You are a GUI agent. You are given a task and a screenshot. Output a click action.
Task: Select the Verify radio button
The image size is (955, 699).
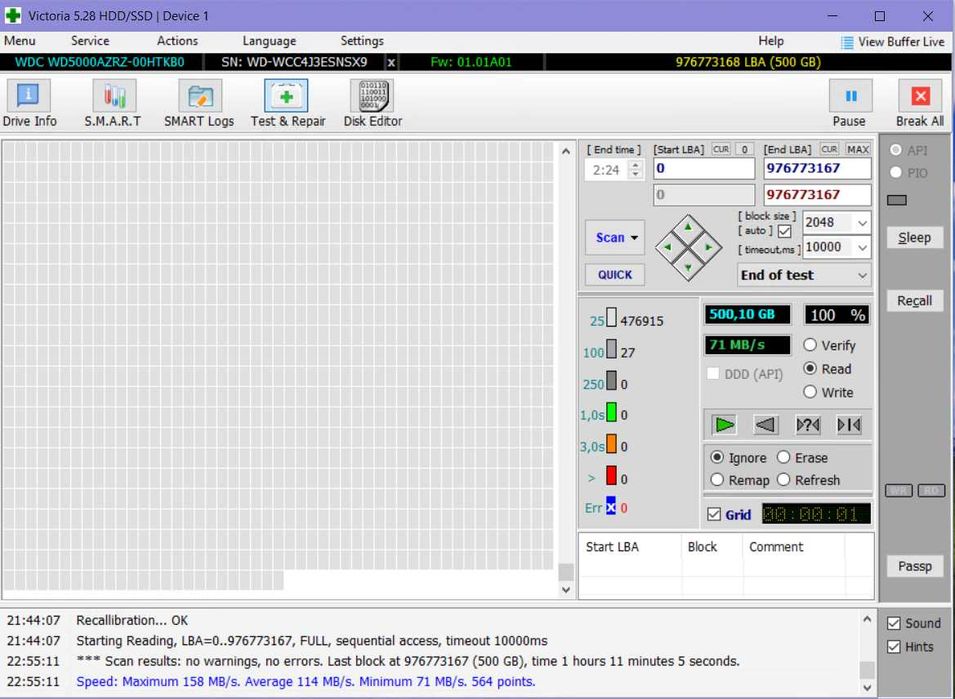pos(811,345)
